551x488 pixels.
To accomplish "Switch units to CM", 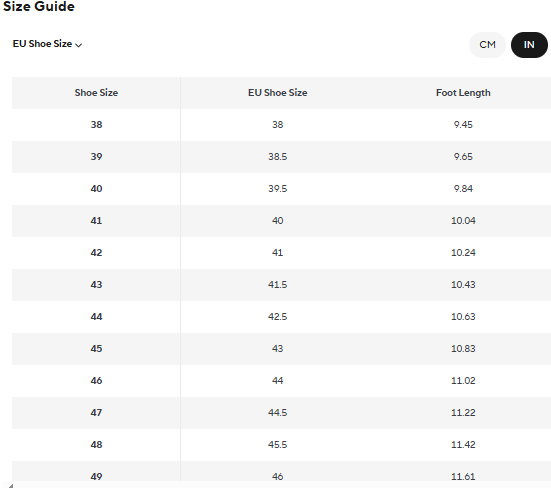I will click(x=487, y=45).
